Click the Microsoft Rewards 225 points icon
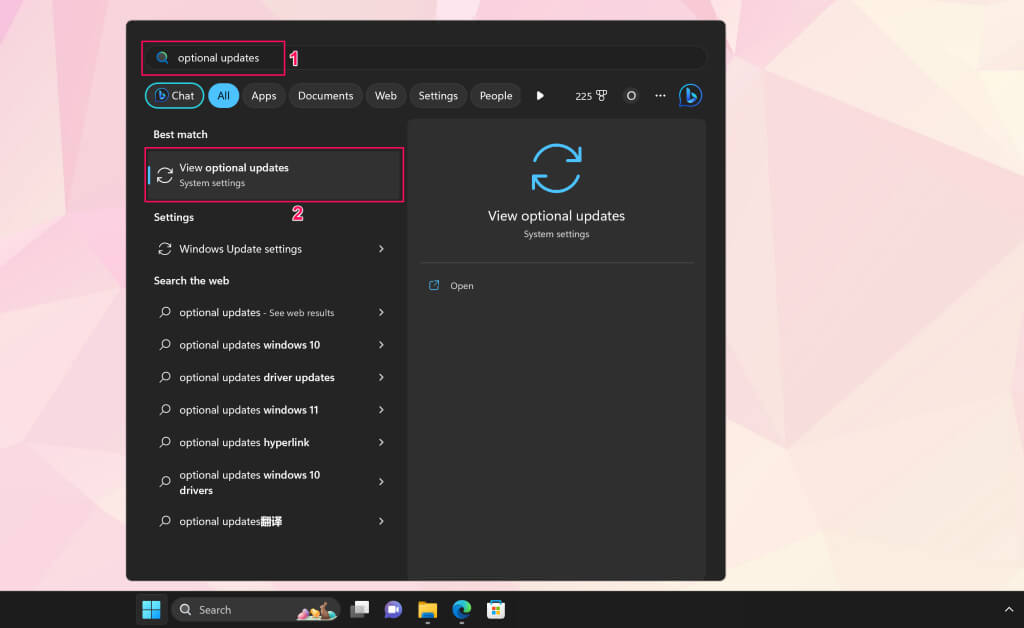This screenshot has height=628, width=1024. click(x=591, y=96)
